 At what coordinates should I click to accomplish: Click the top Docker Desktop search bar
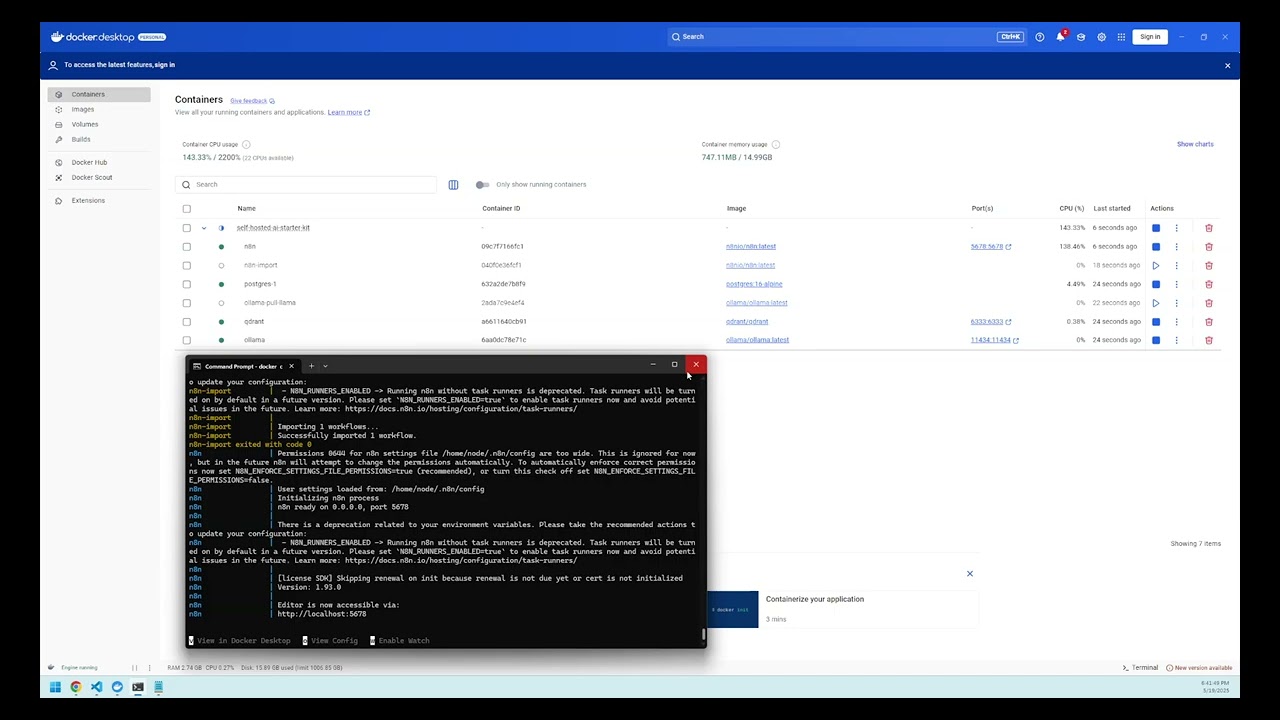(x=846, y=37)
